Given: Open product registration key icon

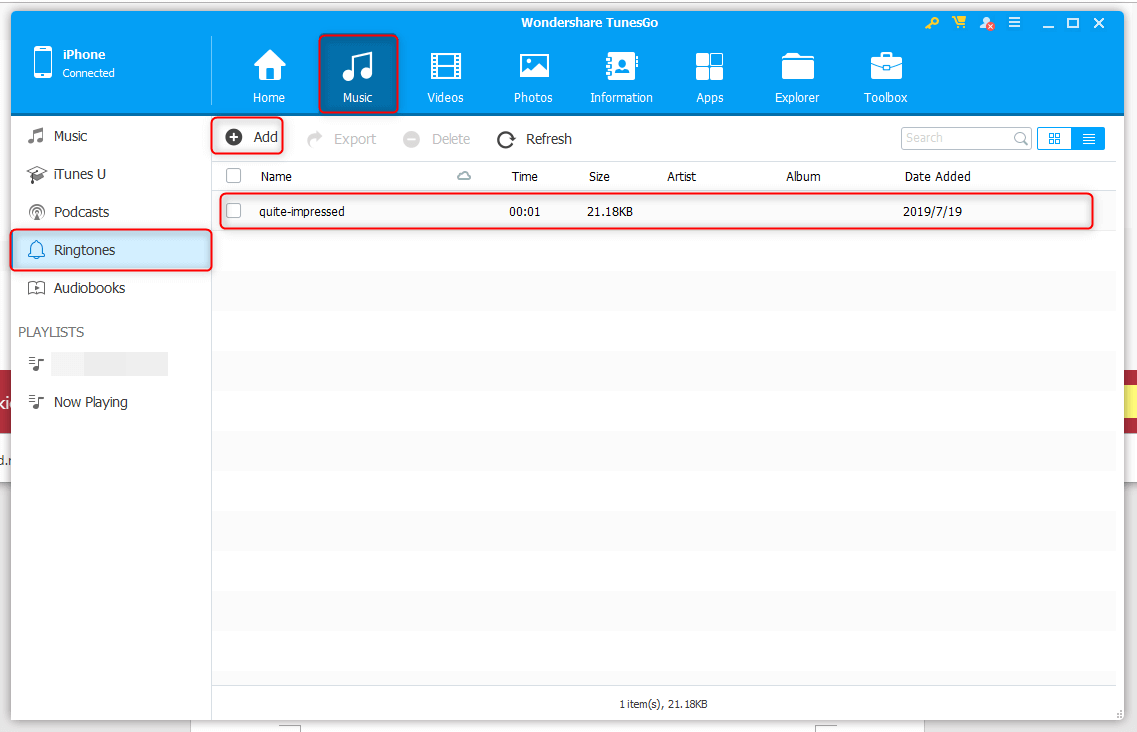Looking at the screenshot, I should coord(932,22).
